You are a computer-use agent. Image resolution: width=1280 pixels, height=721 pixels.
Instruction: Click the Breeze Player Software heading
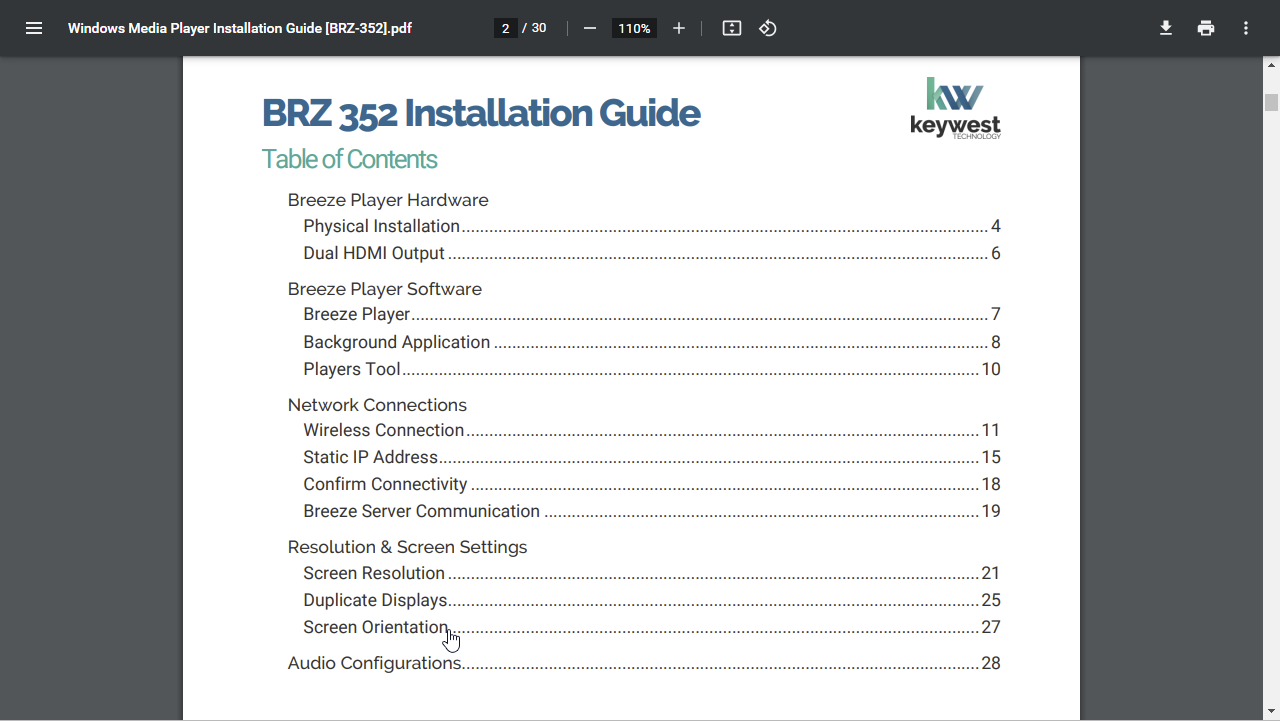tap(385, 289)
